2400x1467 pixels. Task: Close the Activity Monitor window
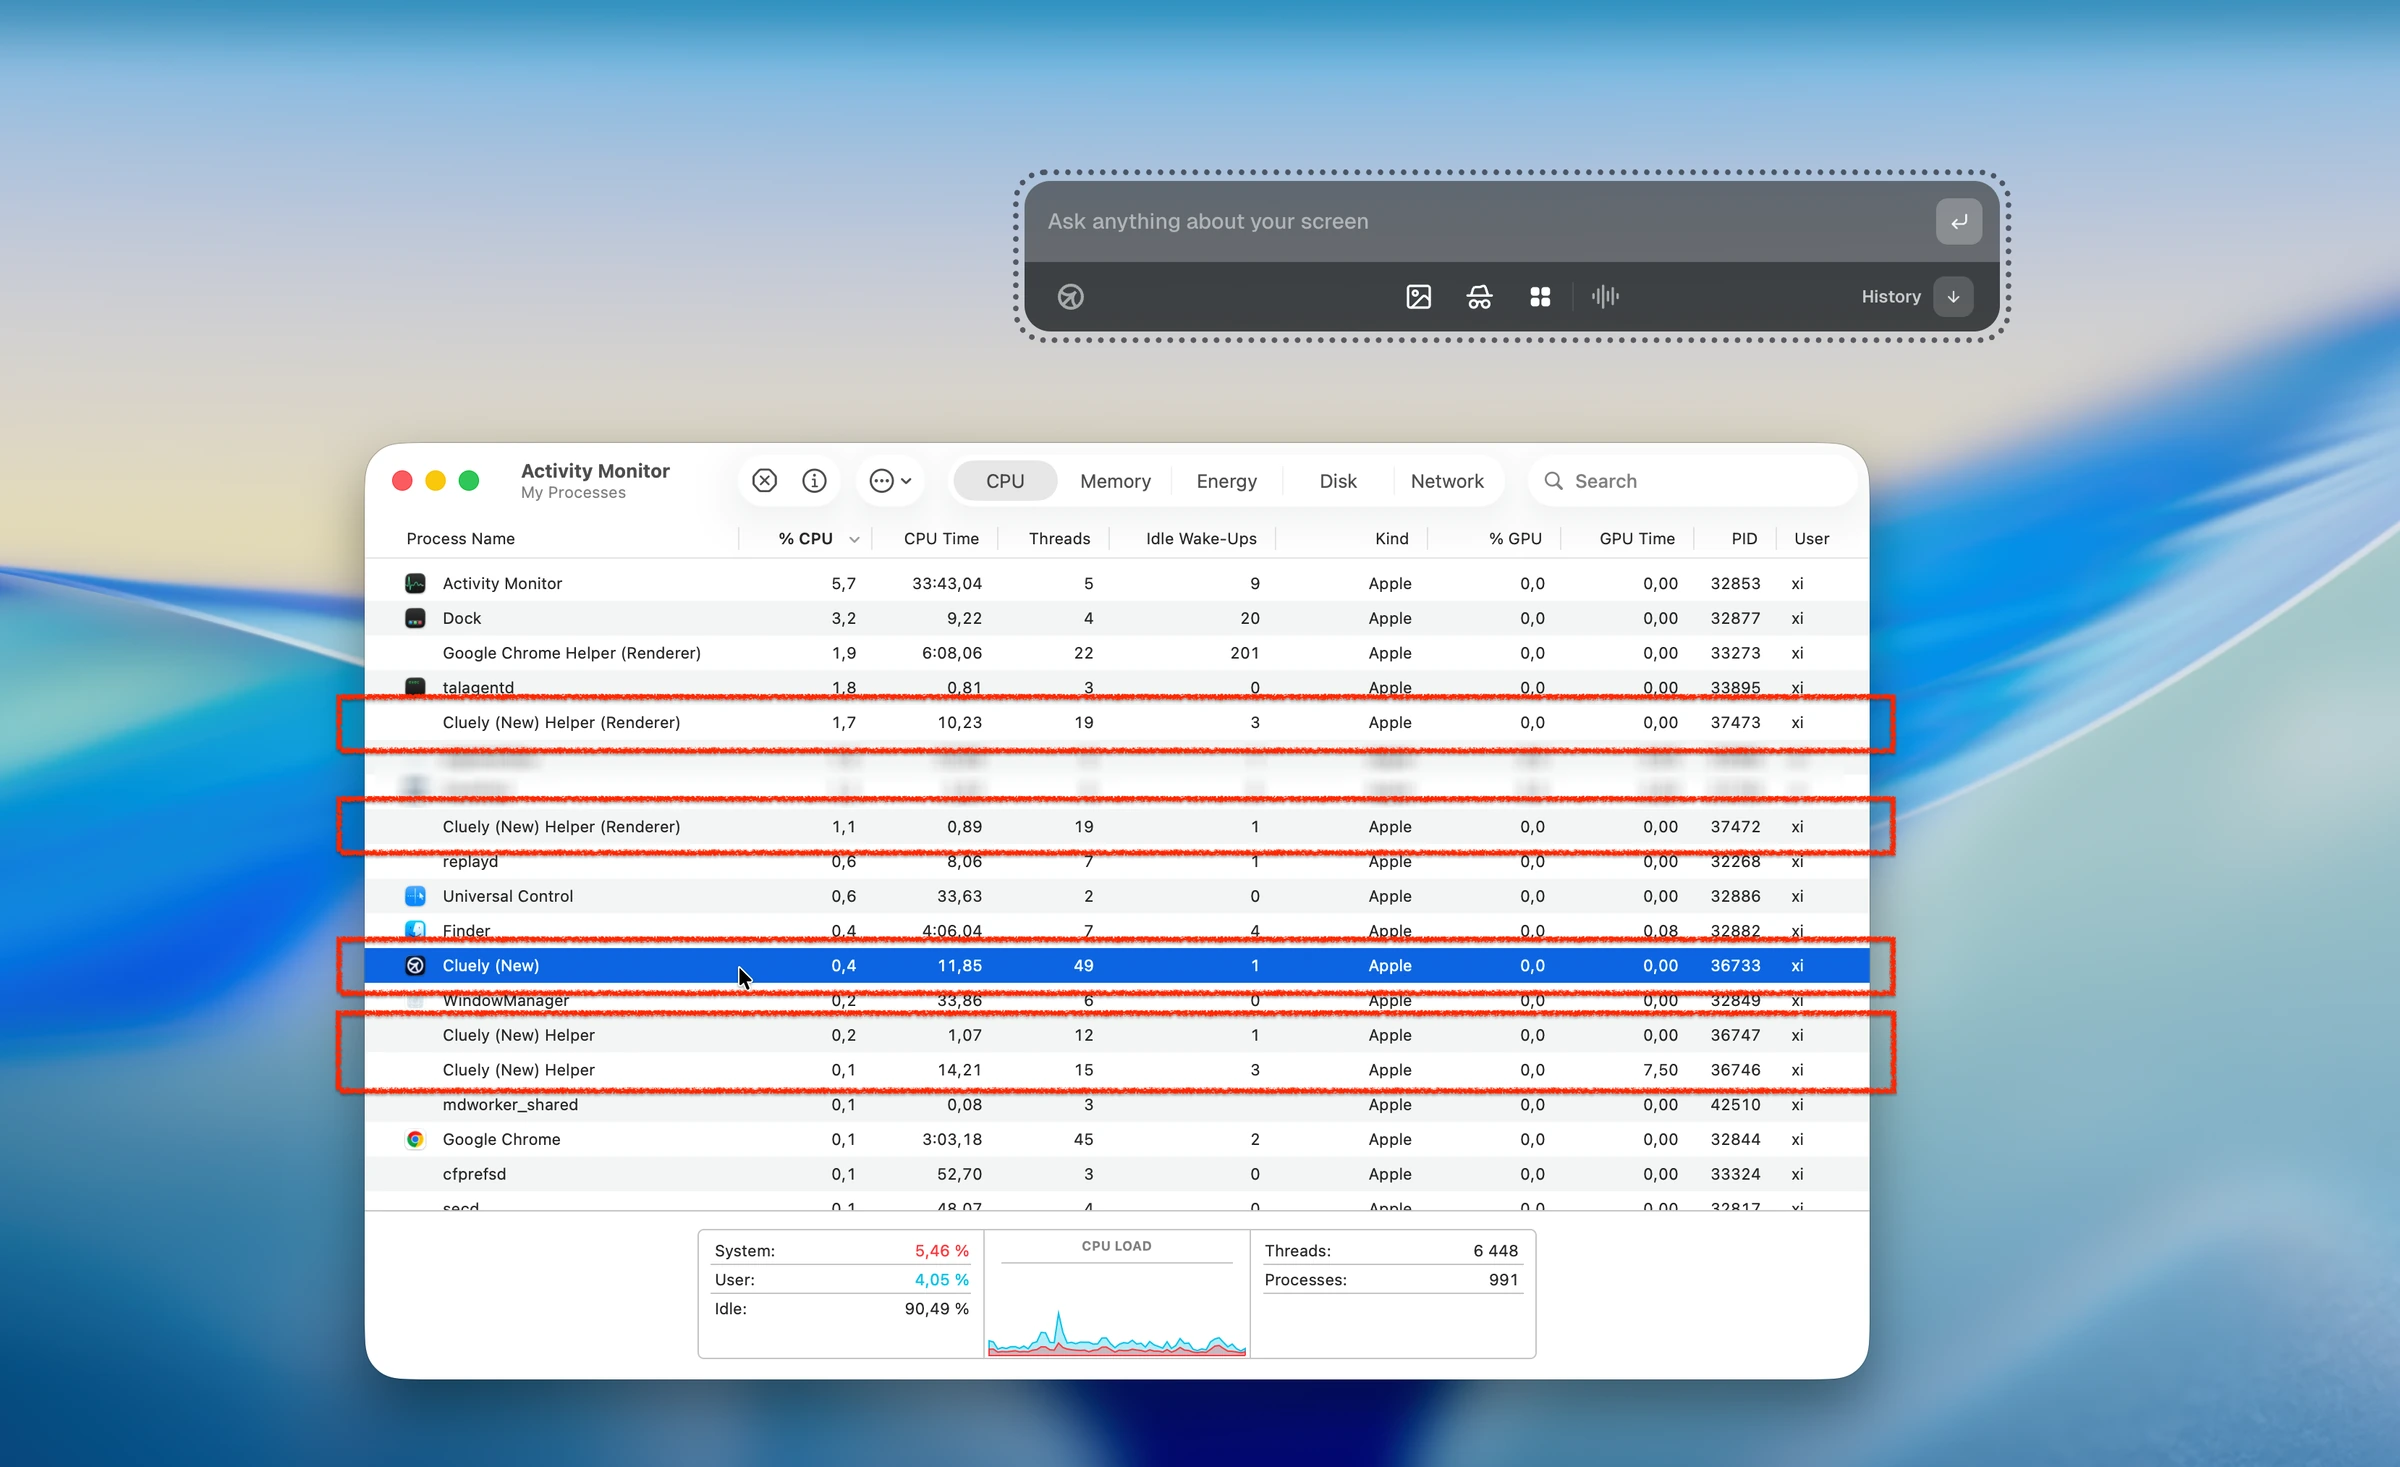(402, 481)
